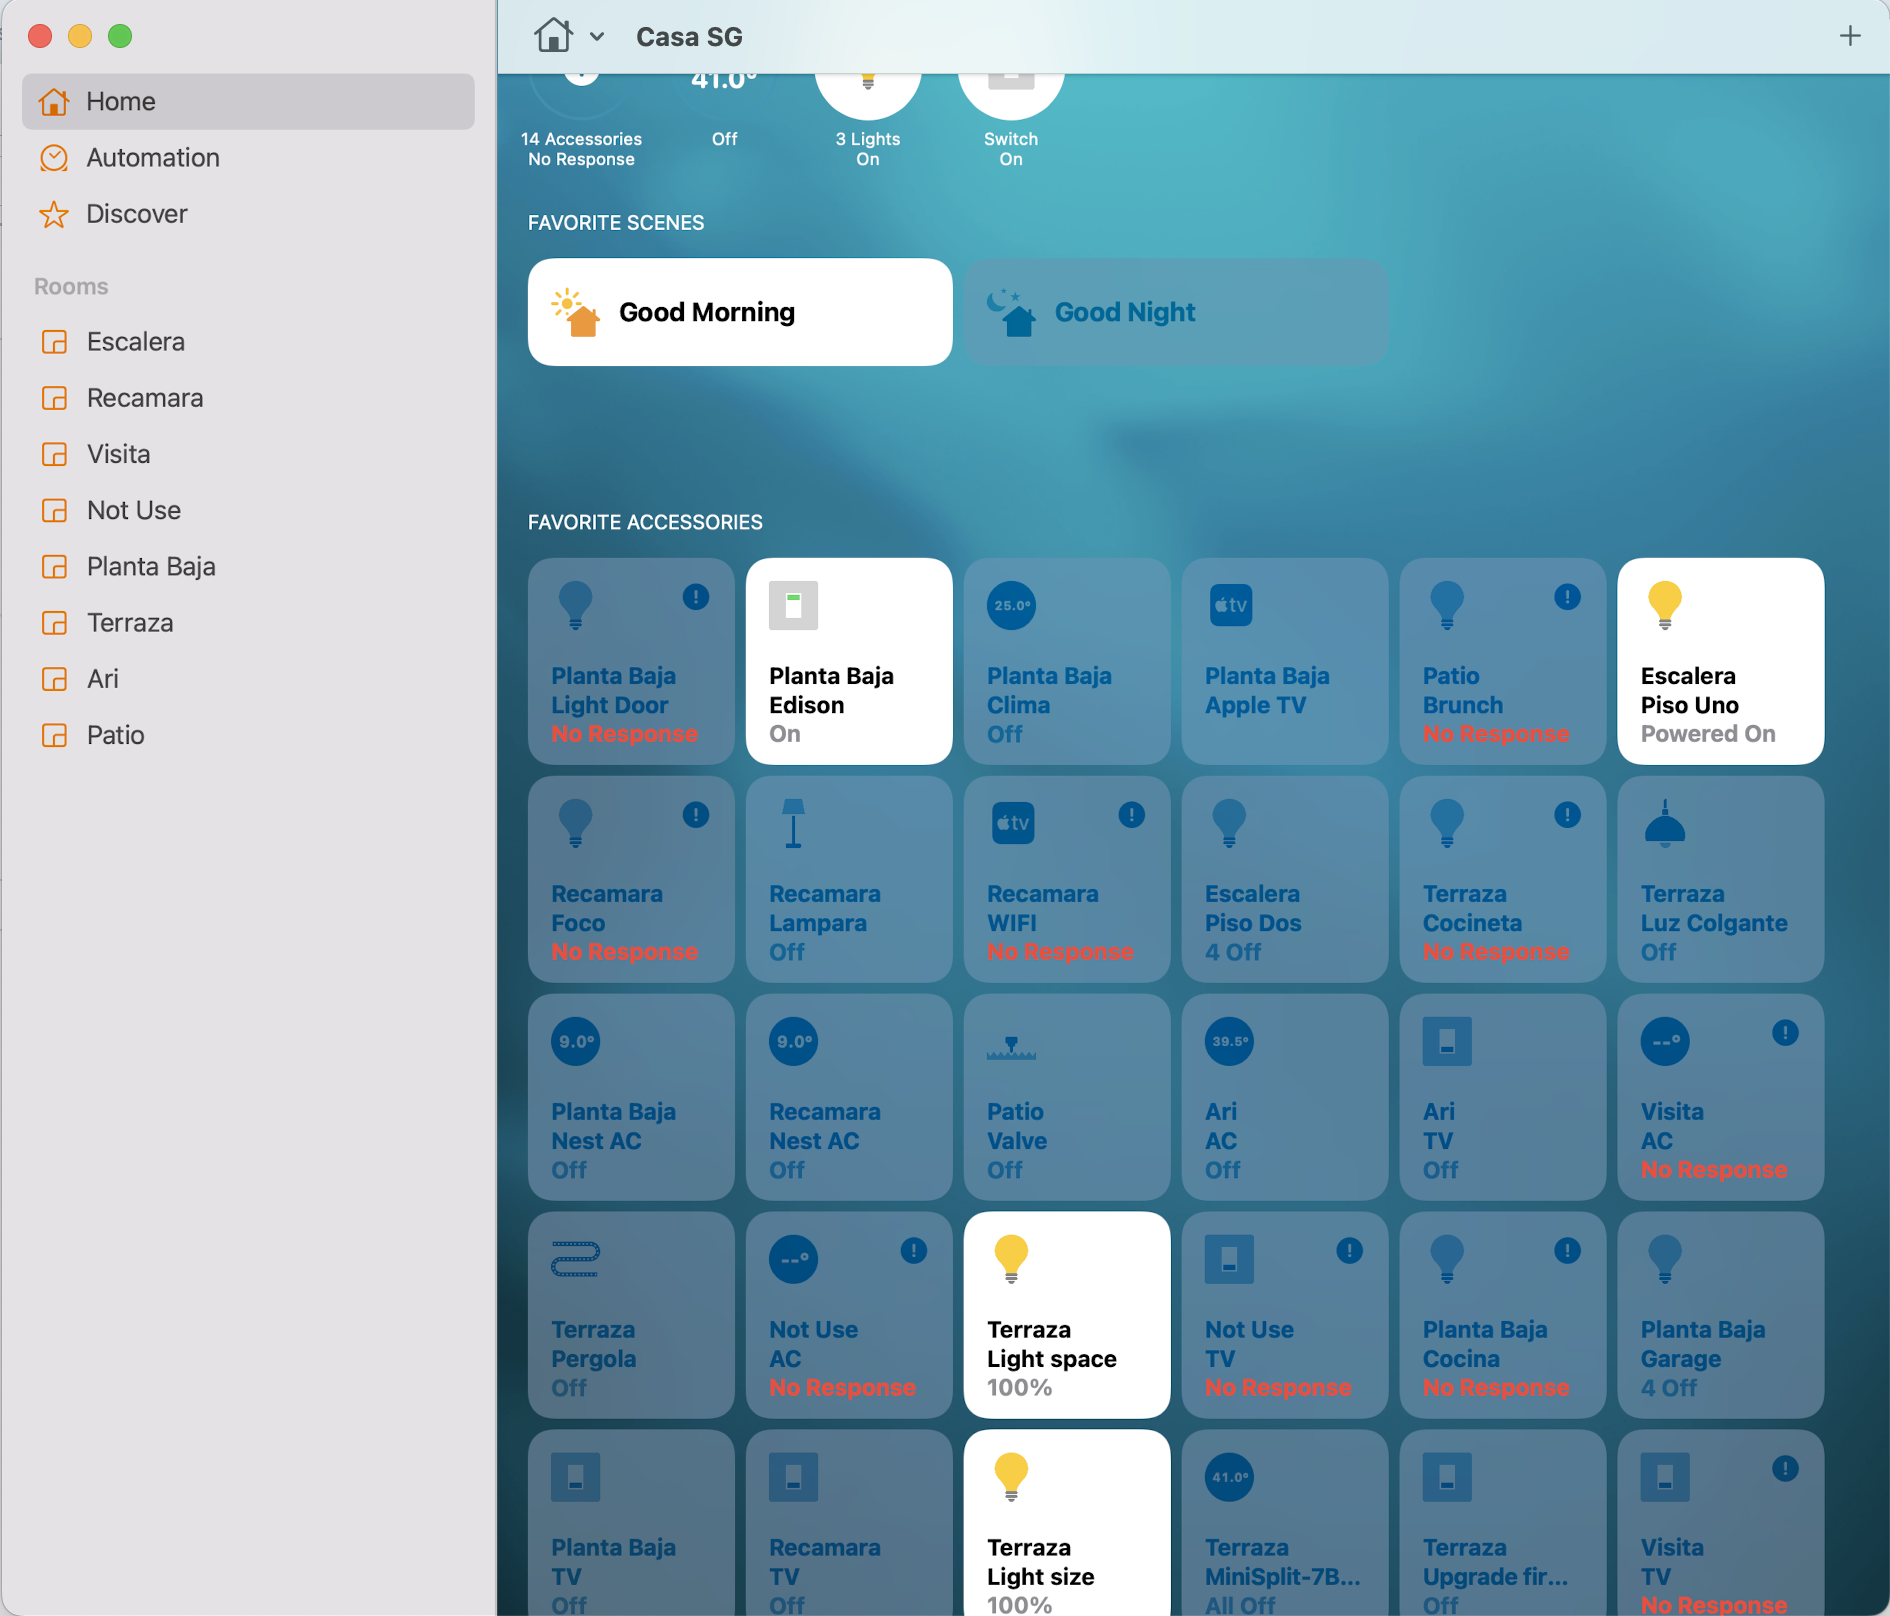This screenshot has width=1890, height=1616.
Task: Select the Escalera room
Action: tap(248, 342)
